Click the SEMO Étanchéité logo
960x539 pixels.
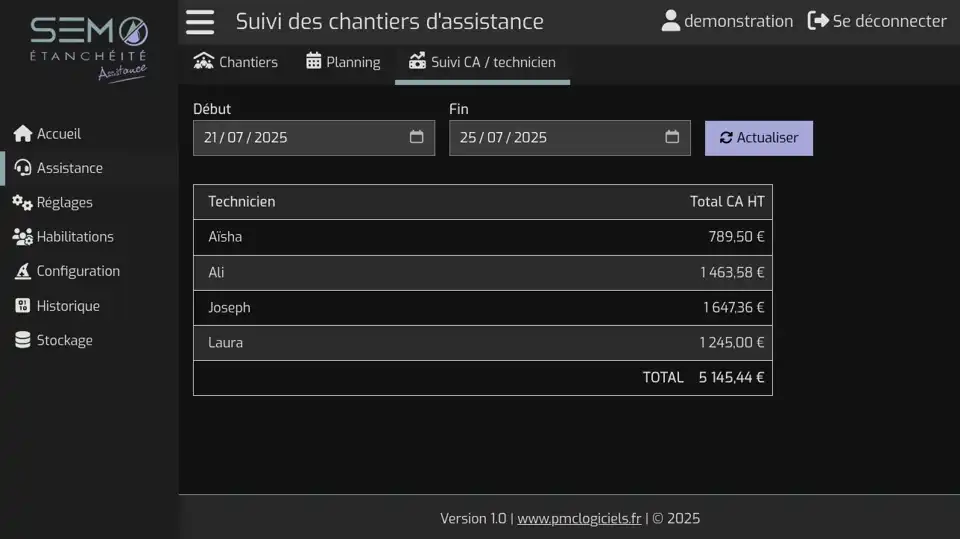click(x=89, y=47)
